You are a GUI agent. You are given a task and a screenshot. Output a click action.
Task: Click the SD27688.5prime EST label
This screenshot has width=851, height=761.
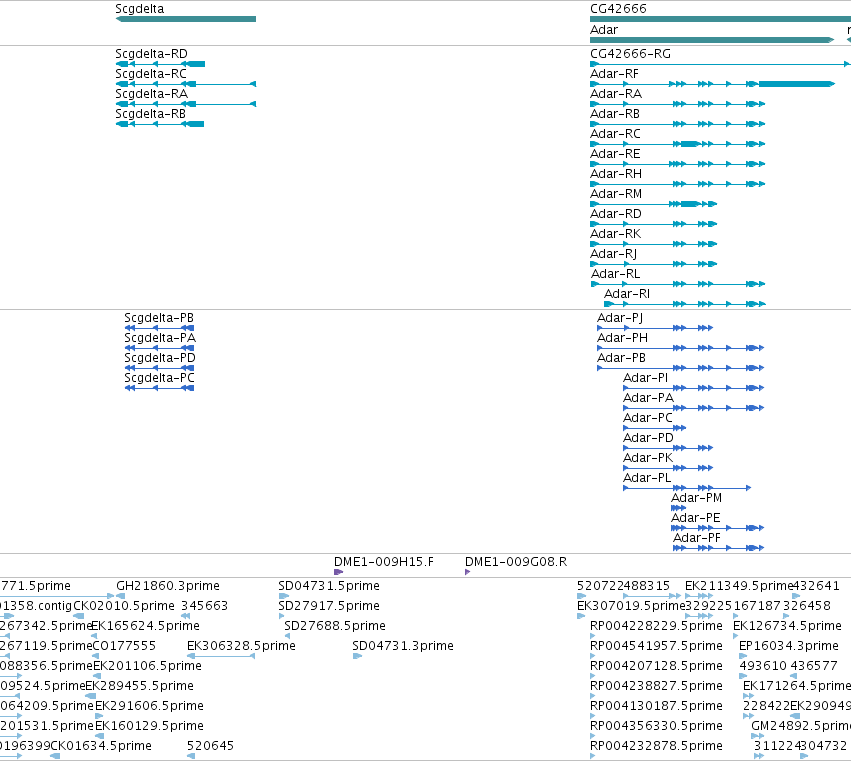tap(335, 626)
